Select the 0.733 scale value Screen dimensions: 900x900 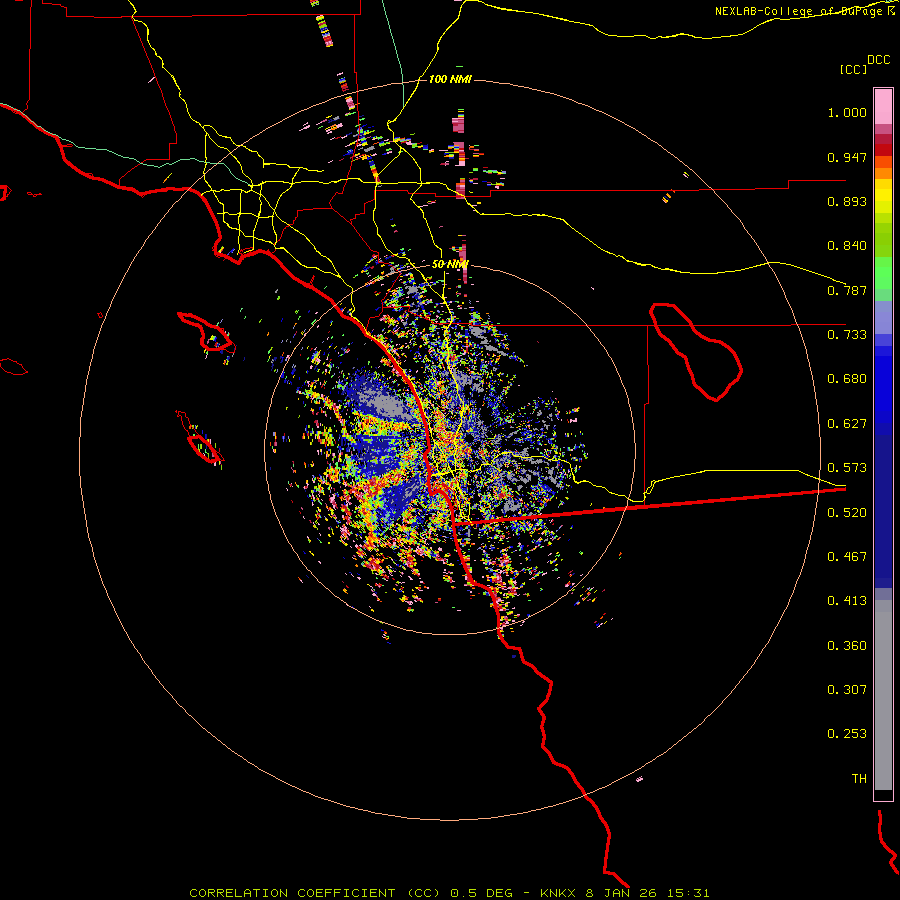[847, 335]
